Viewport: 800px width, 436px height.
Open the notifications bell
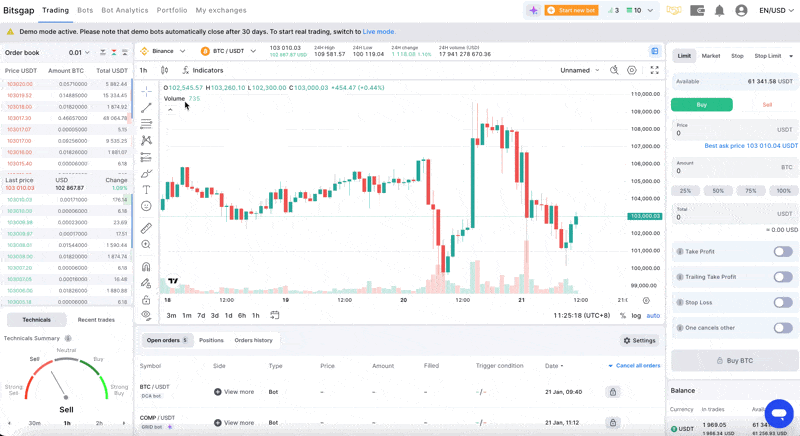[x=719, y=11]
